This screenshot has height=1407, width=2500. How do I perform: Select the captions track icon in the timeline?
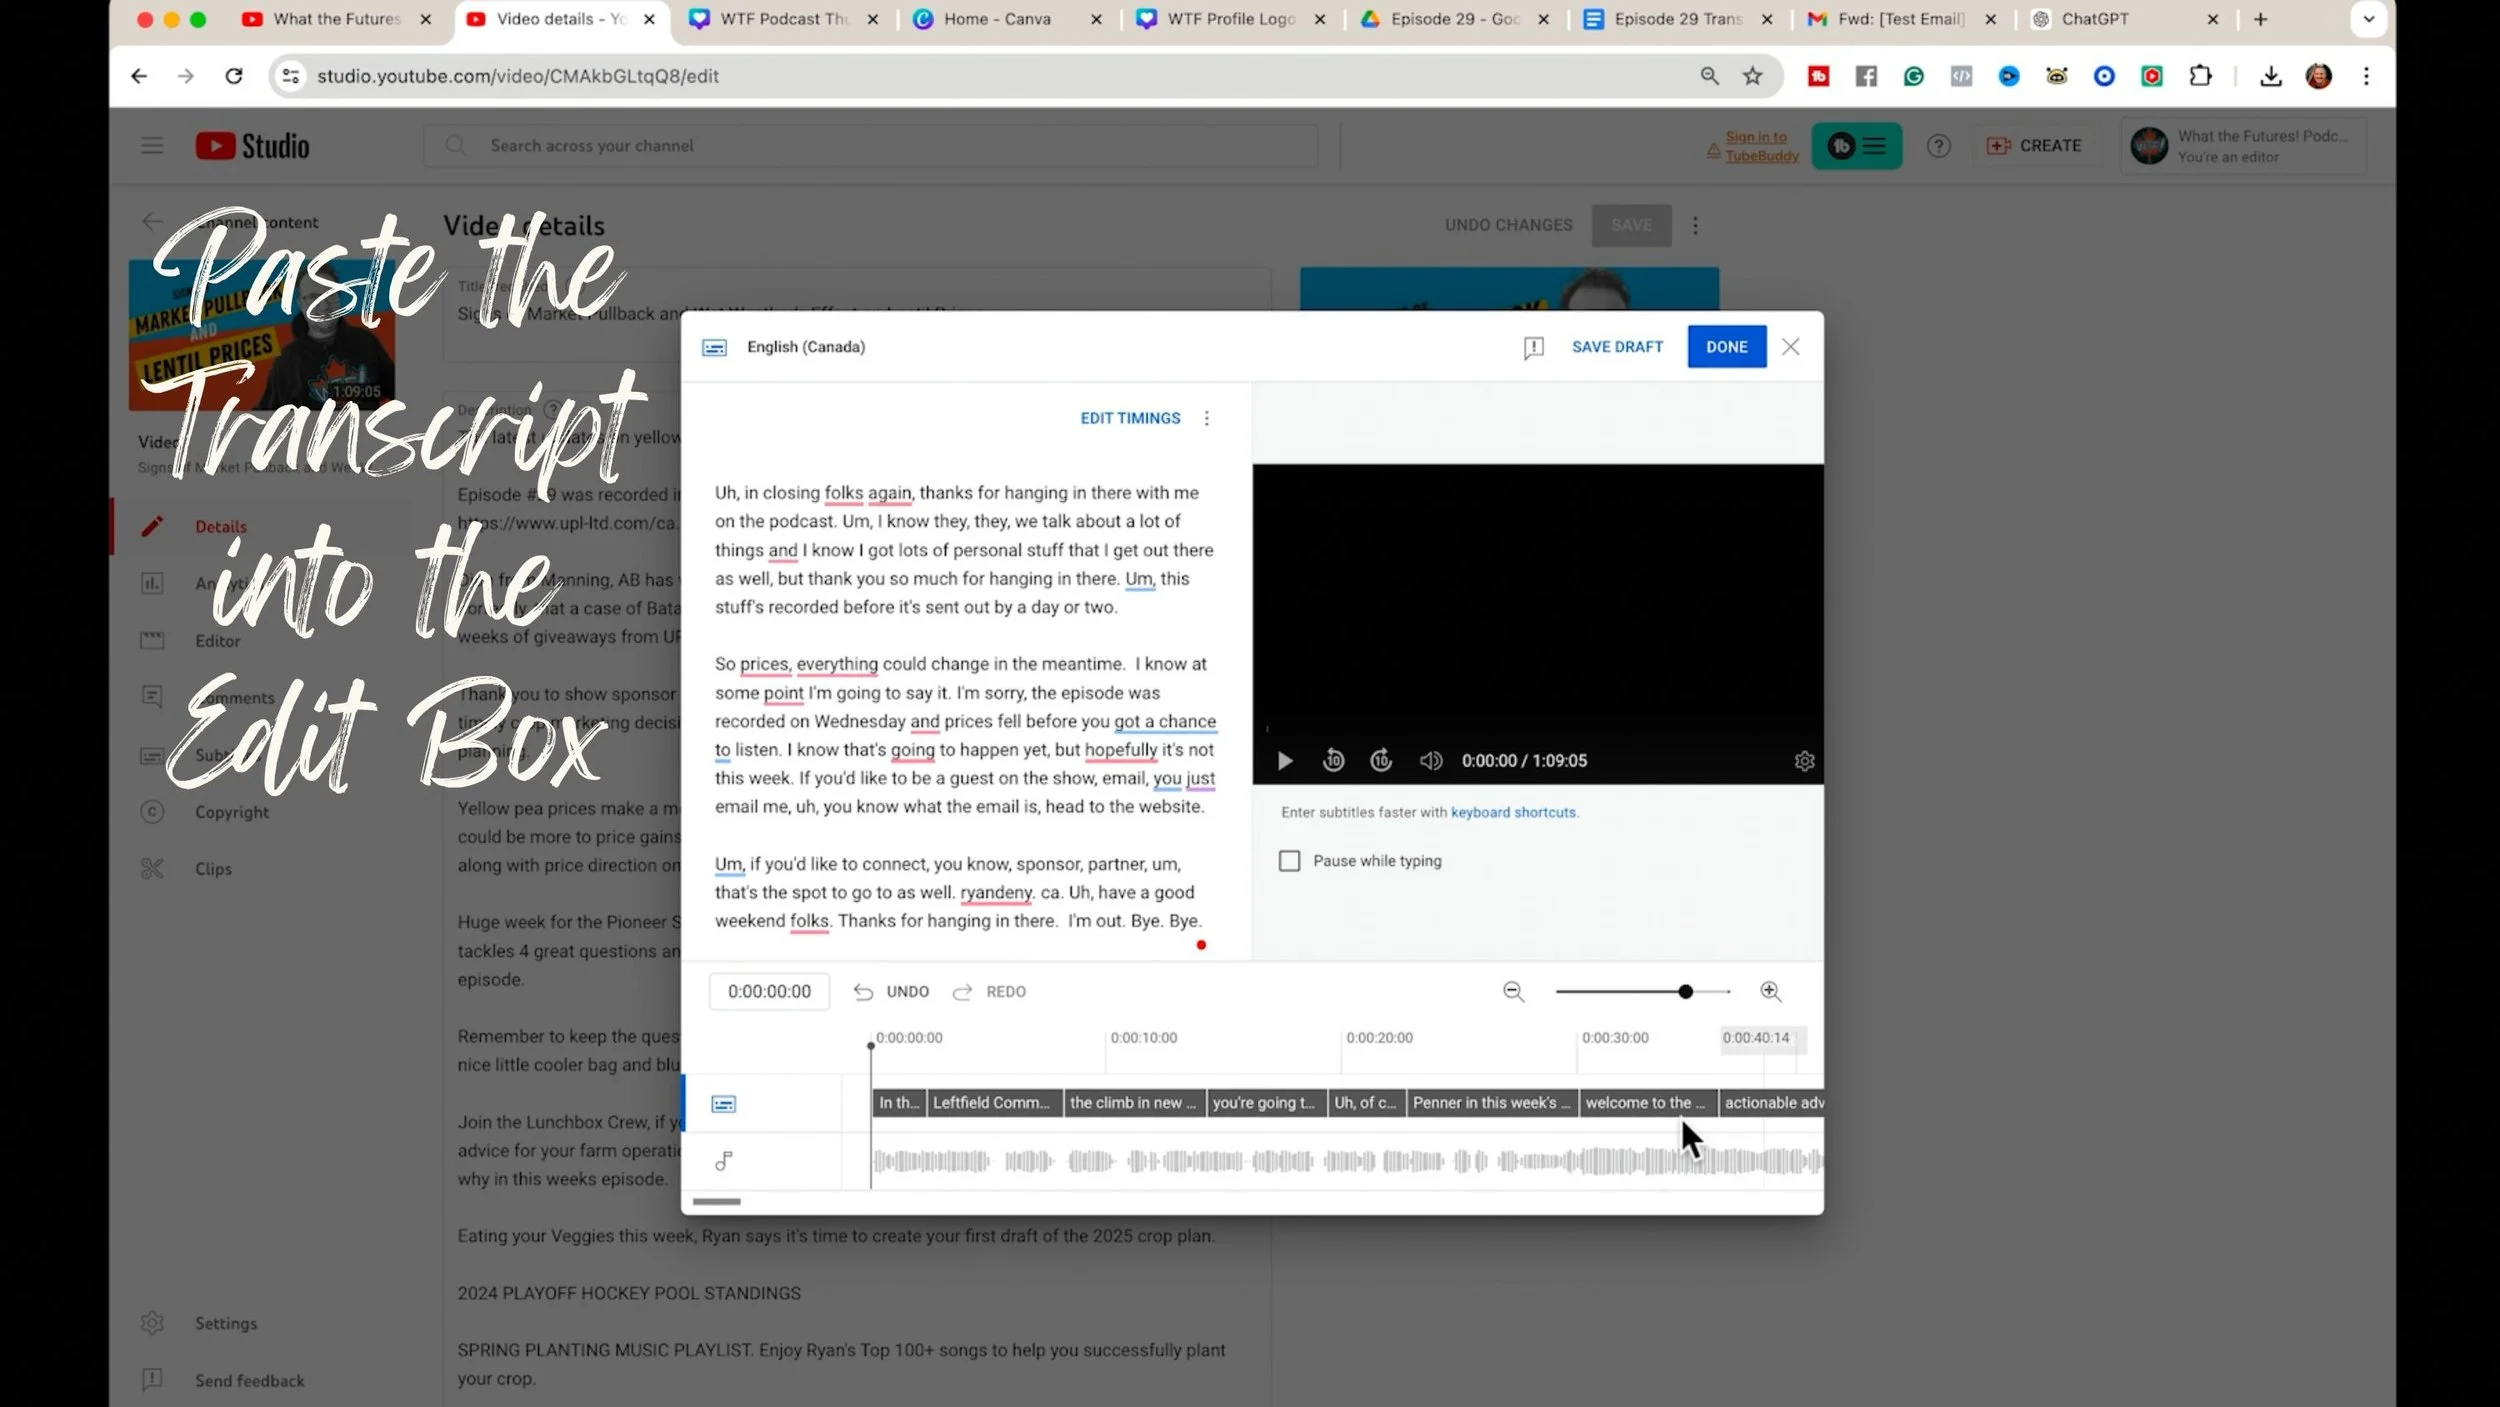tap(724, 1104)
